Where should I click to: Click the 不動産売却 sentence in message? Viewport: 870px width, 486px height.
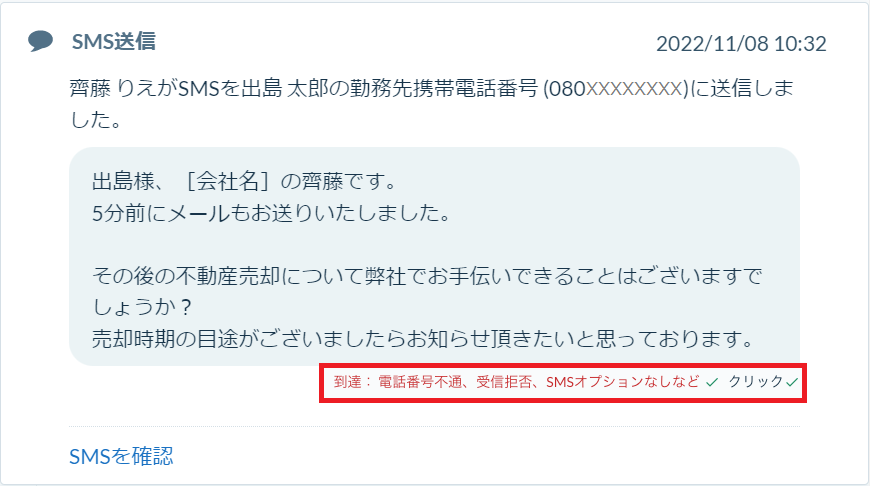tap(427, 276)
